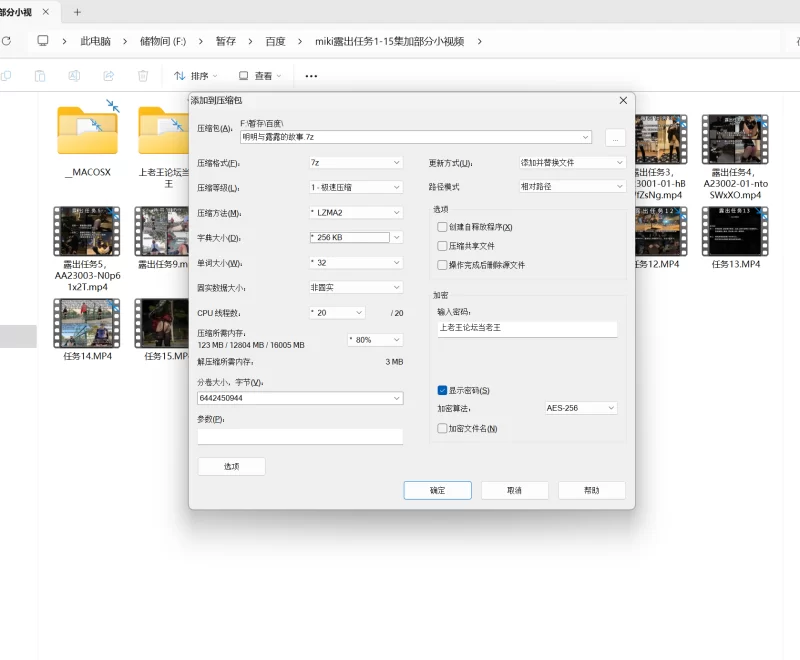Expand the 加密算法 AES-256 dropdown
Image resolution: width=800 pixels, height=660 pixels.
click(581, 408)
